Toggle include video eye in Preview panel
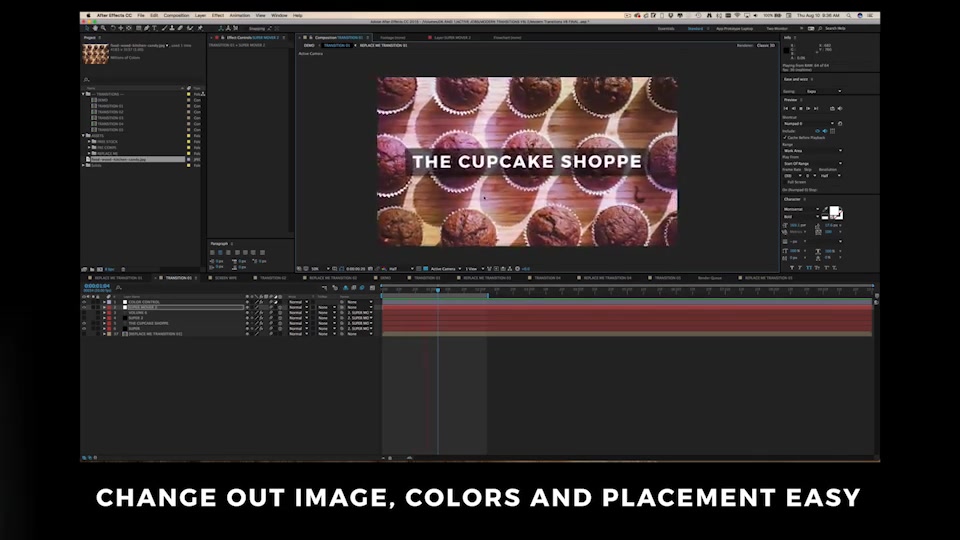Screen dimensions: 960x540 point(817,131)
